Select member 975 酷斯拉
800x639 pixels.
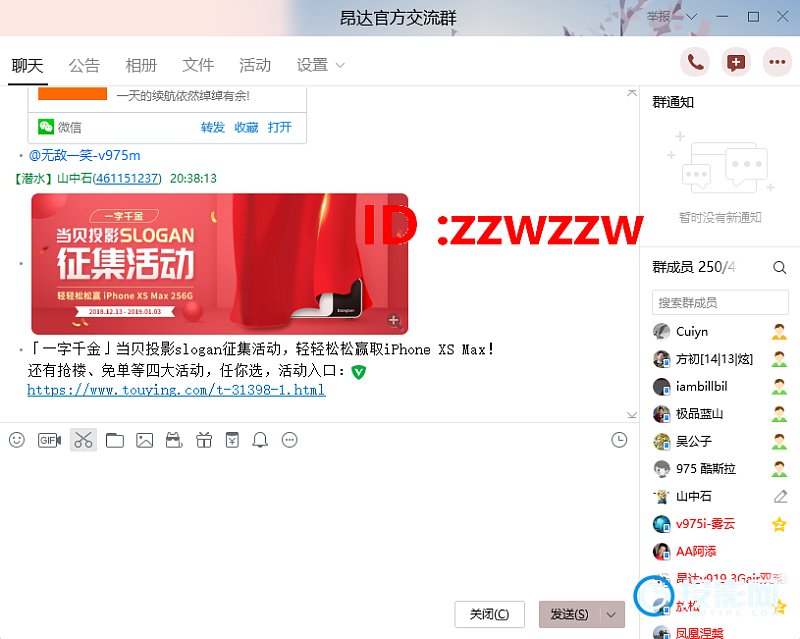pos(719,469)
